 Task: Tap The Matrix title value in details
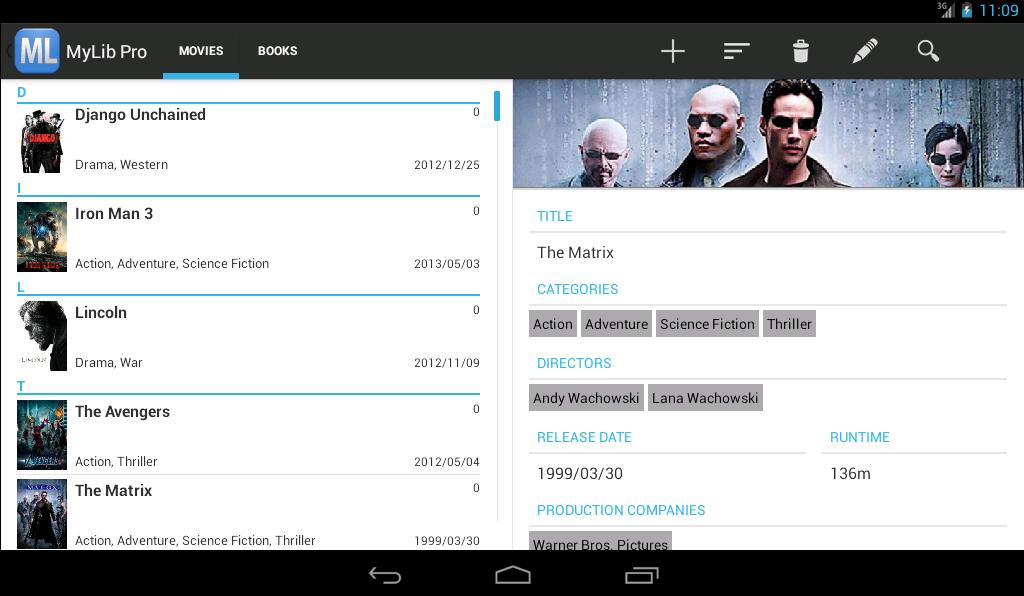coord(575,253)
